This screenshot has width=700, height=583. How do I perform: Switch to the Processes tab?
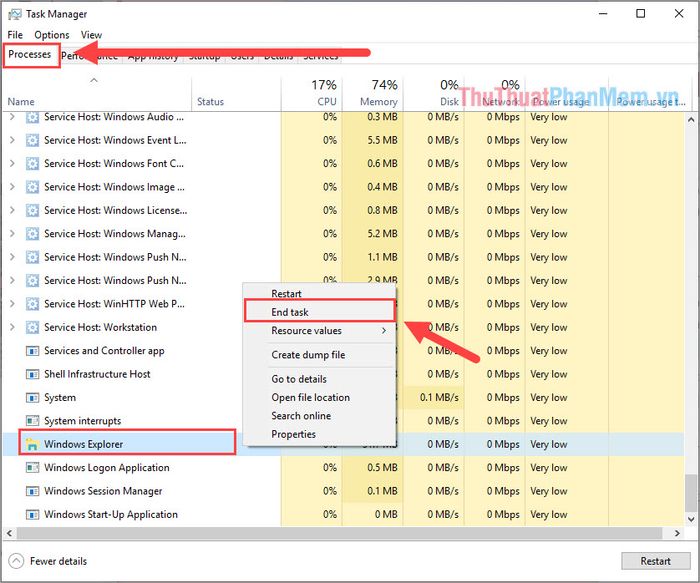(29, 54)
